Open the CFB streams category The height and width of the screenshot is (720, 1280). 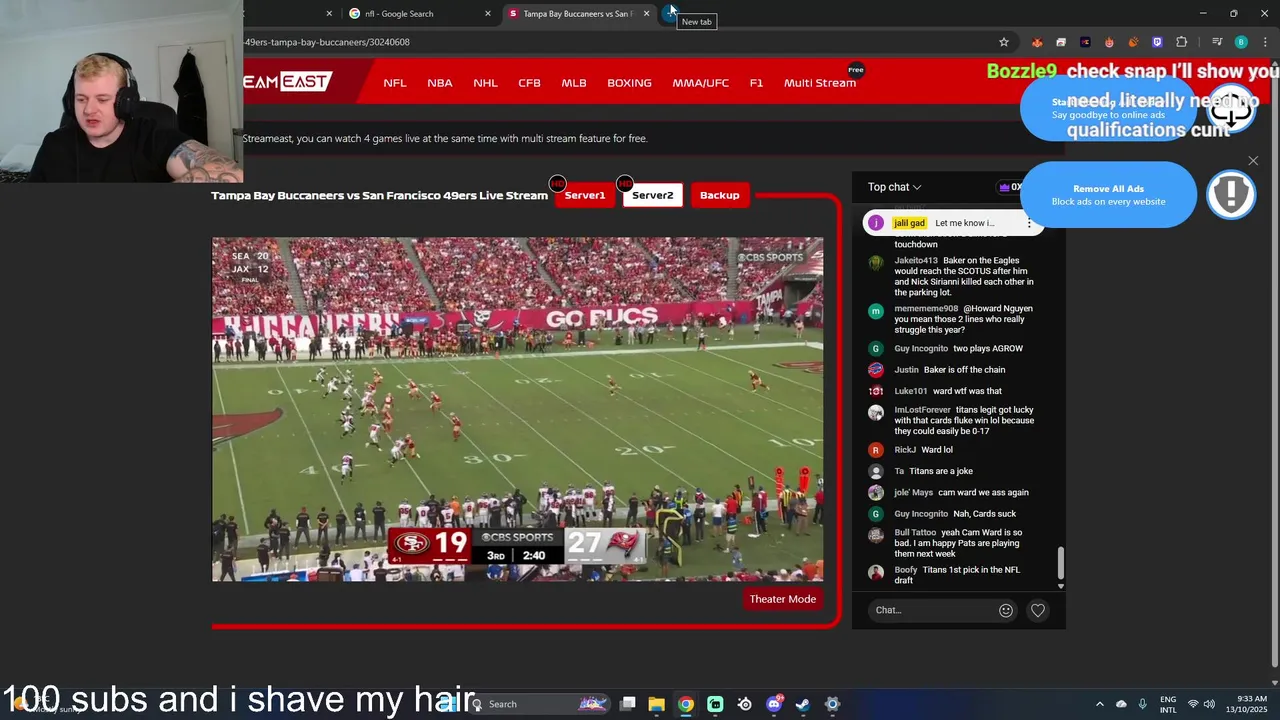pyautogui.click(x=529, y=83)
